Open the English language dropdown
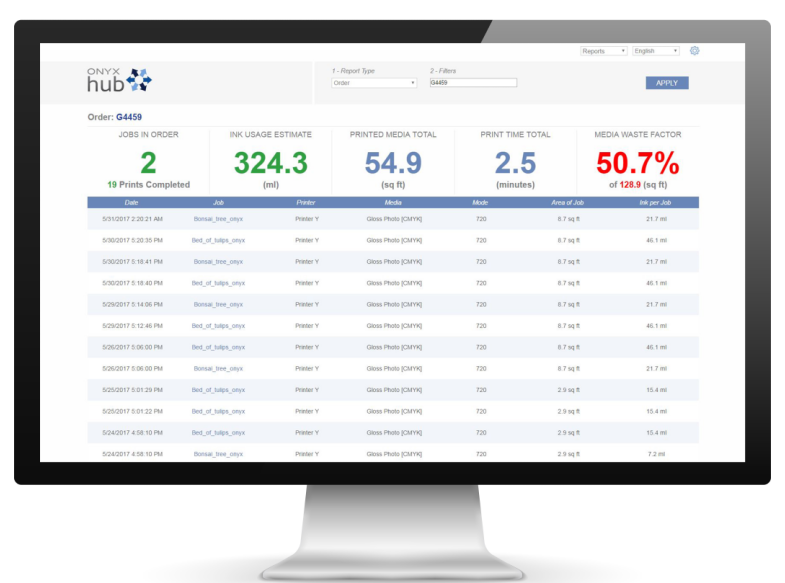785x583 pixels. tap(655, 51)
